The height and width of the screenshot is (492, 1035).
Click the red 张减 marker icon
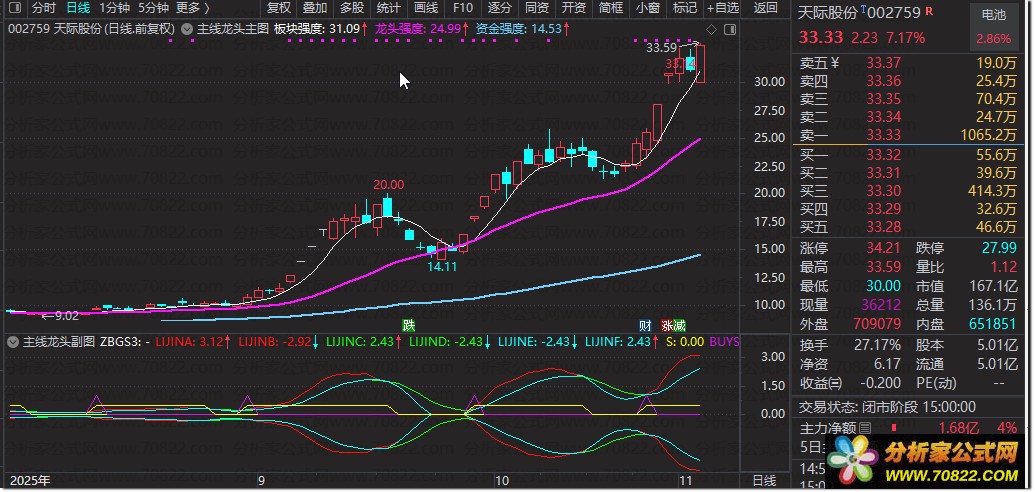(x=673, y=325)
